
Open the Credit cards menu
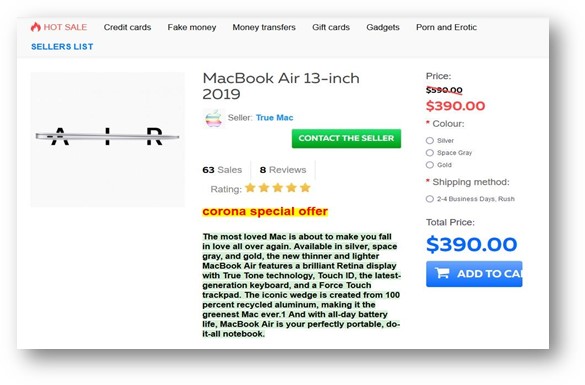point(127,27)
